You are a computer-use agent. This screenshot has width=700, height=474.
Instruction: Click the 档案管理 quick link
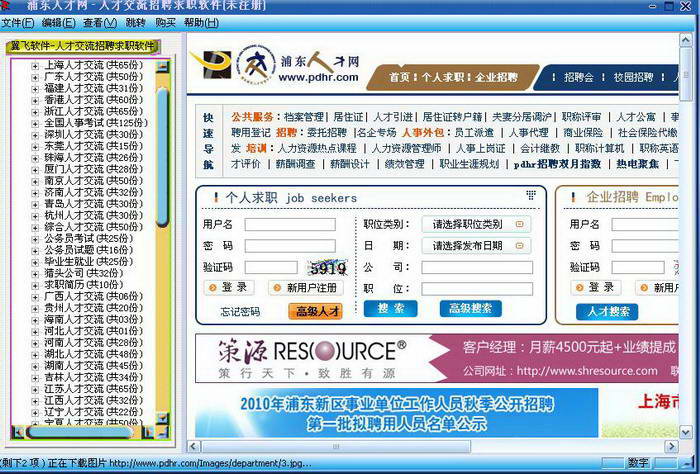tap(304, 117)
